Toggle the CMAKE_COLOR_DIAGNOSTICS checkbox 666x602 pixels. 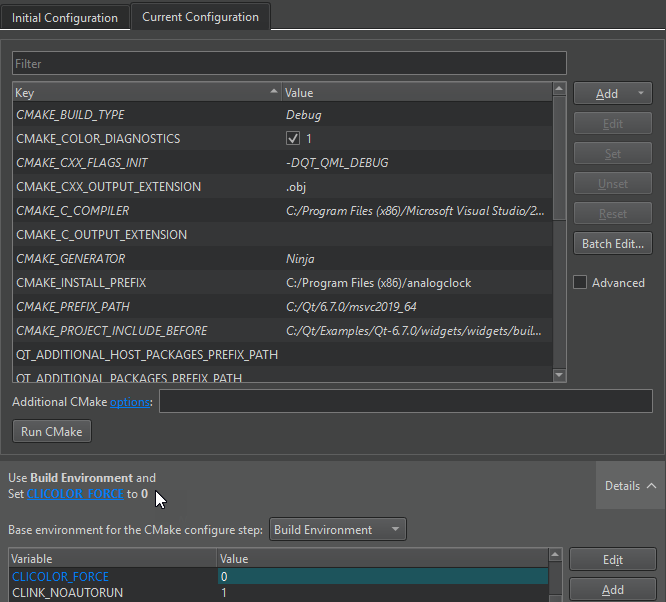coord(293,139)
